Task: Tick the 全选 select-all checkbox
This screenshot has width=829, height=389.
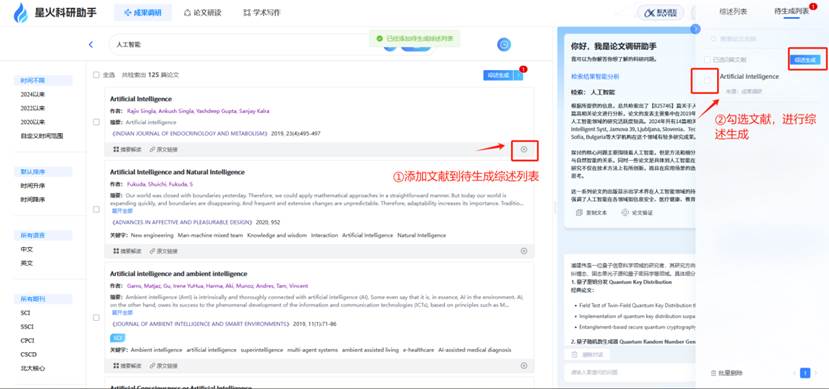Action: 96,75
